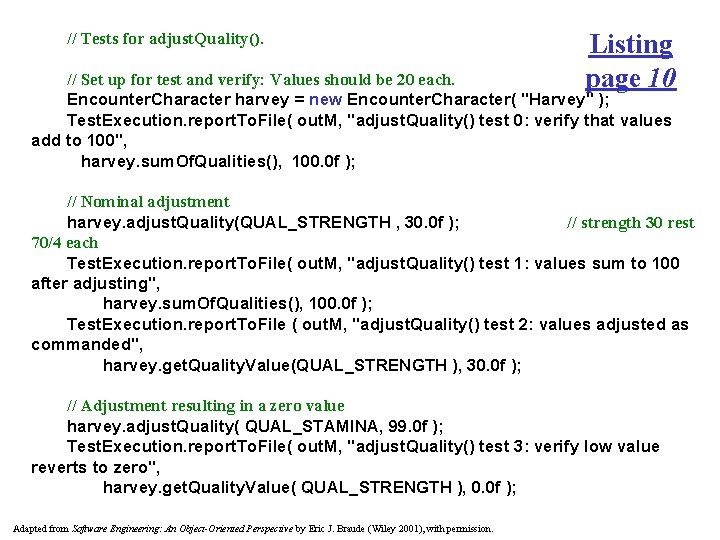The width and height of the screenshot is (720, 540).
Task: Click the text "reverts to zero","
Action: click(x=96, y=467)
